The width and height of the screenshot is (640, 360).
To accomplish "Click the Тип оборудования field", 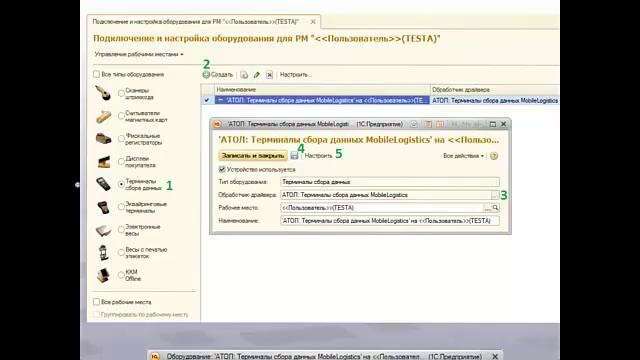I will click(390, 182).
